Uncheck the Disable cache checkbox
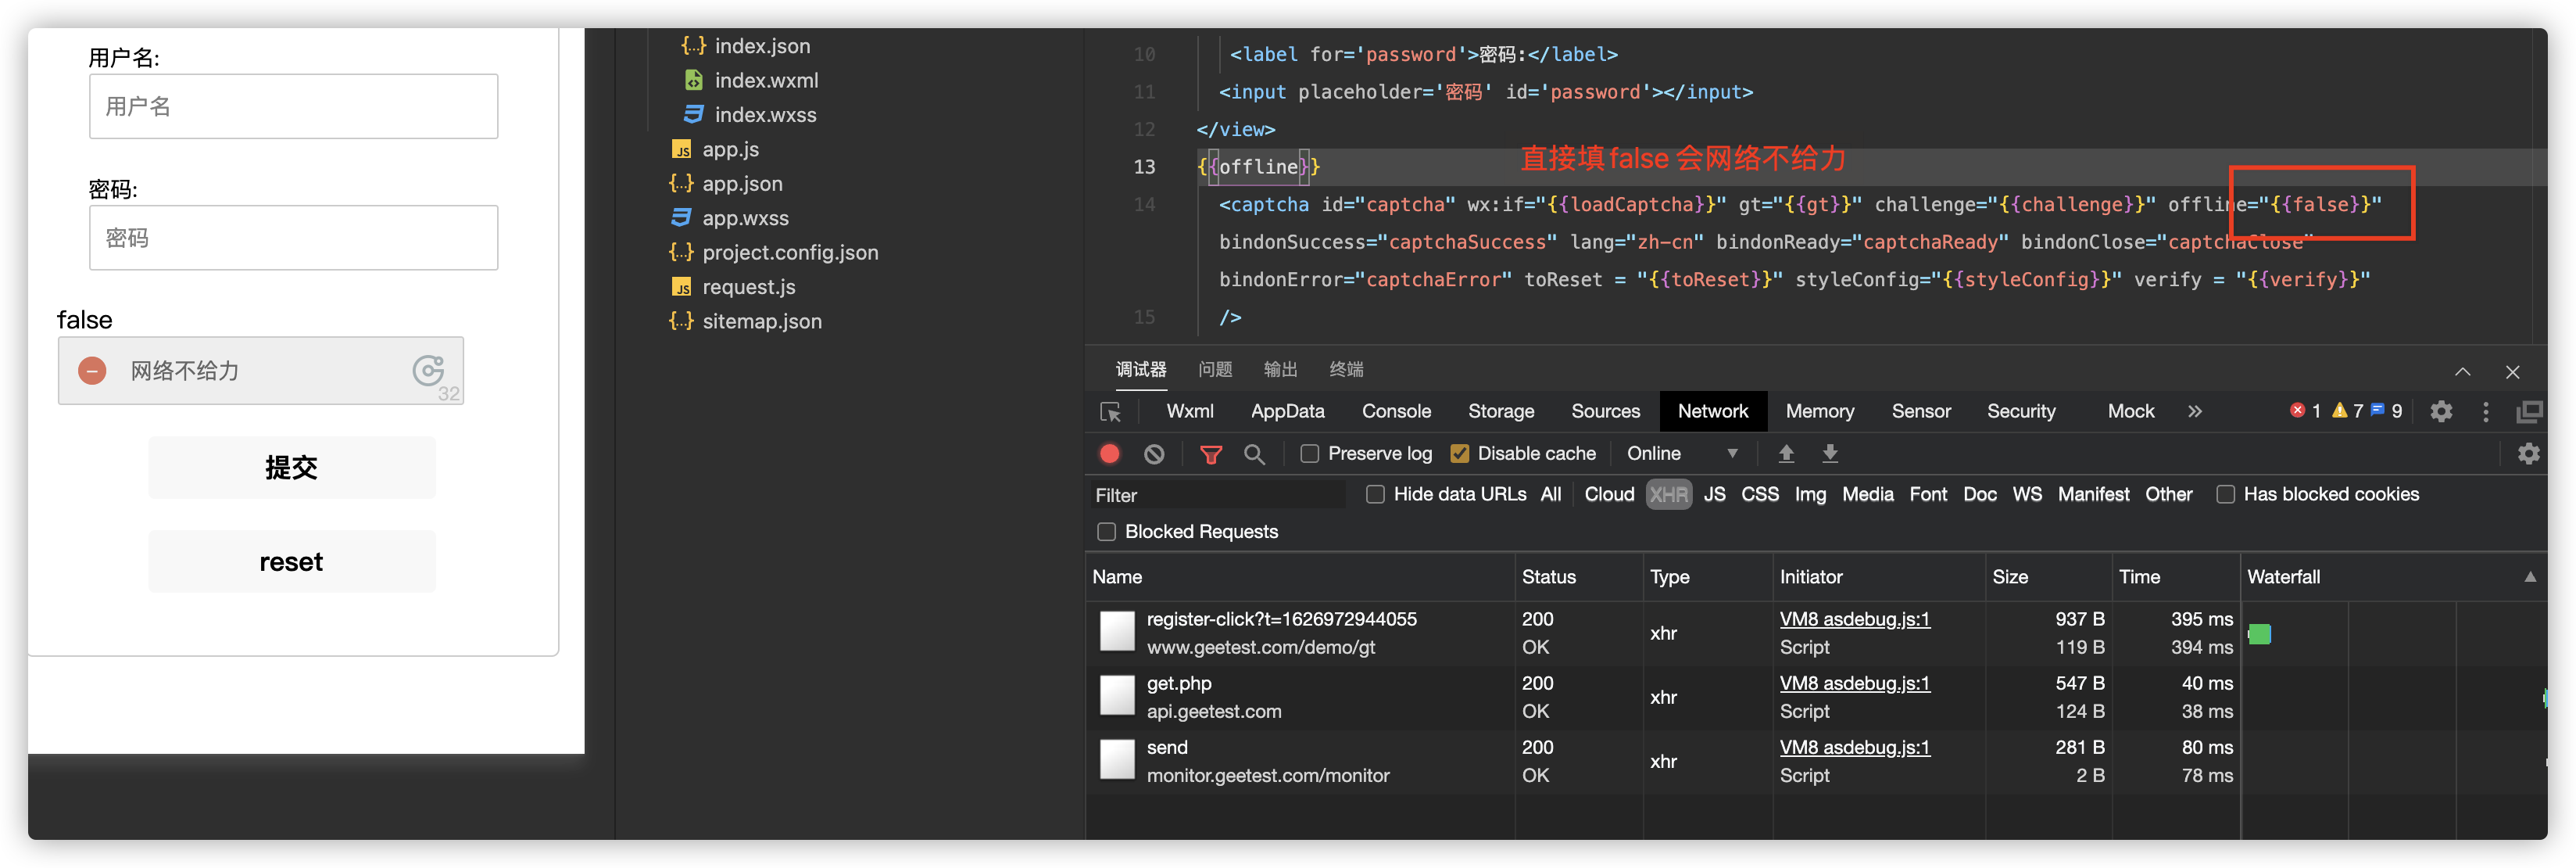 1459,454
